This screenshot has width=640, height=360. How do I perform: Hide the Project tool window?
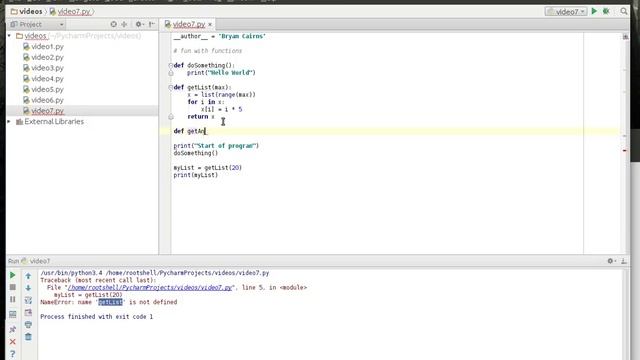pyautogui.click(x=152, y=24)
